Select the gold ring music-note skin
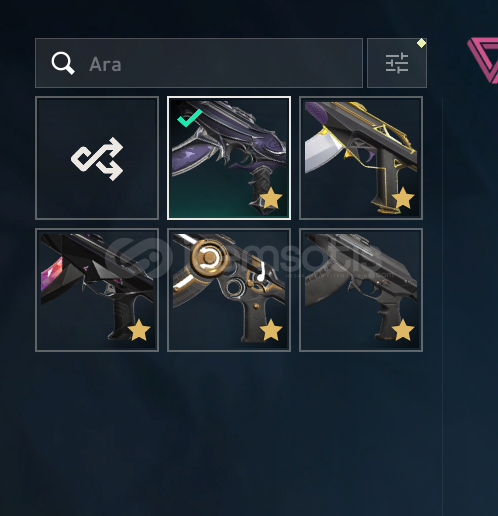This screenshot has width=498, height=516. 229,290
